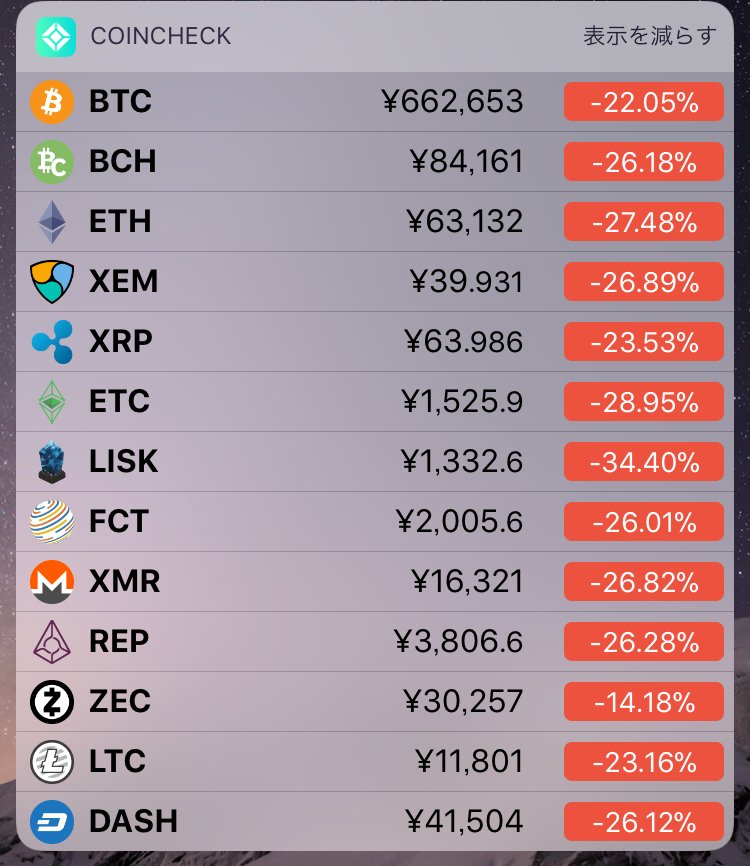This screenshot has width=750, height=866.
Task: Tap the Monero XMR icon
Action: click(52, 582)
